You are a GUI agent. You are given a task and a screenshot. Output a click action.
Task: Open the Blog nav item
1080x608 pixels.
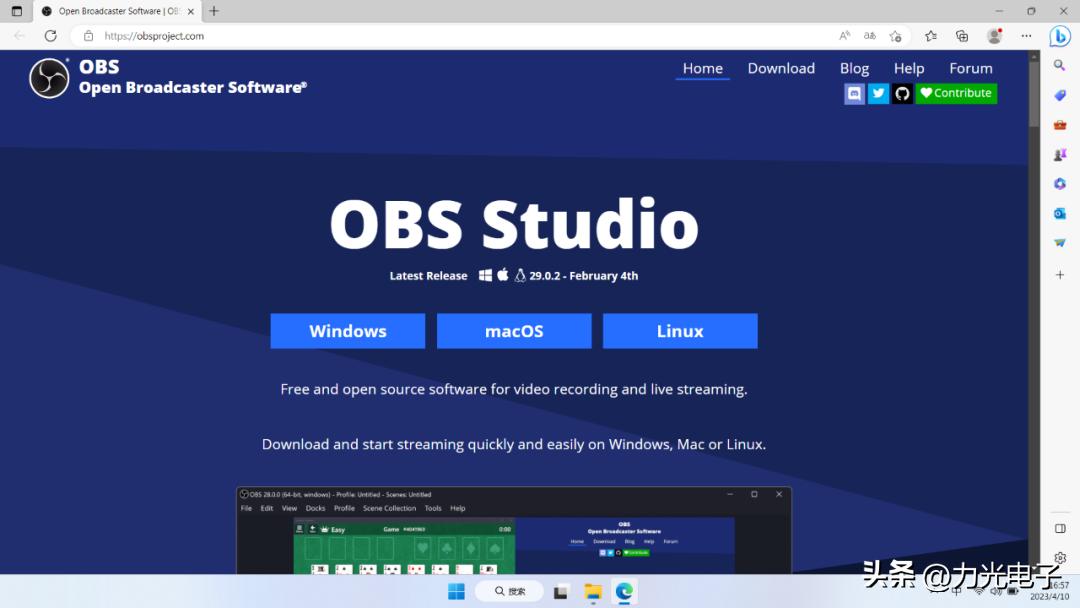tap(854, 68)
